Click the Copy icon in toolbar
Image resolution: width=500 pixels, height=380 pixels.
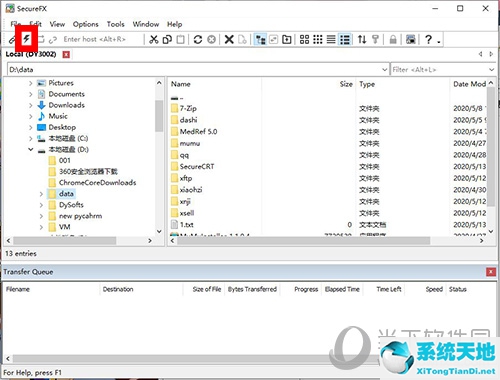(x=167, y=39)
